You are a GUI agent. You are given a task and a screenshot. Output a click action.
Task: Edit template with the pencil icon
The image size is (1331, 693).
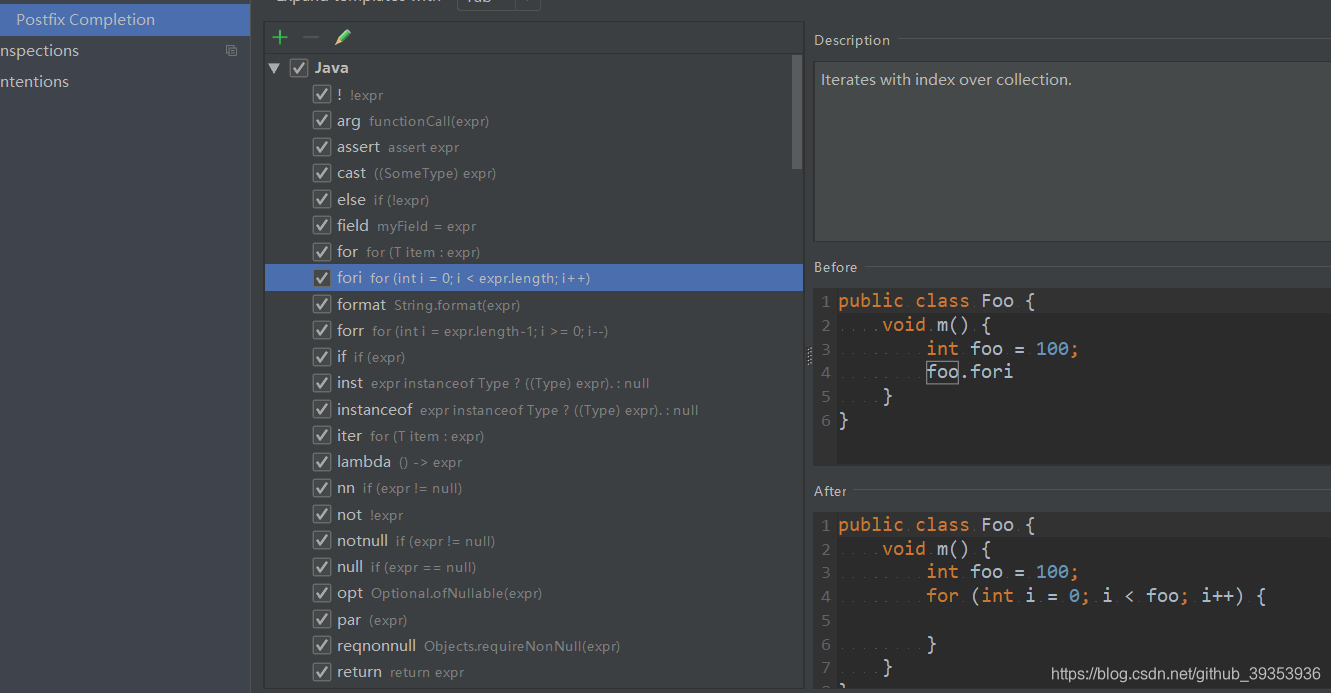342,37
